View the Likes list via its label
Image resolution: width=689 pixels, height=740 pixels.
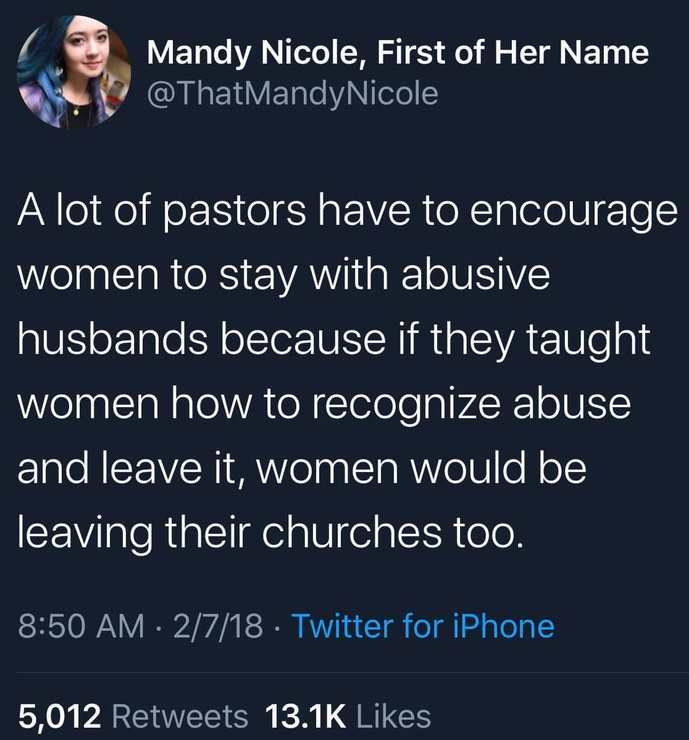tap(393, 716)
